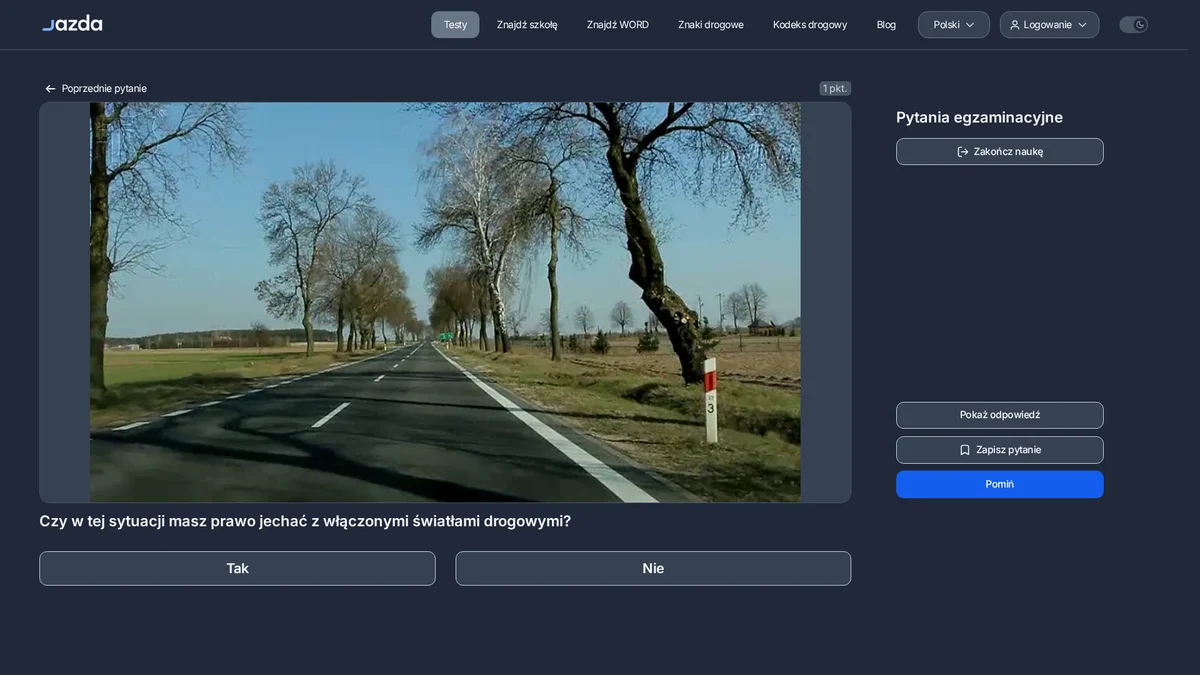Click the user icon in Logowanie button

(1015, 25)
